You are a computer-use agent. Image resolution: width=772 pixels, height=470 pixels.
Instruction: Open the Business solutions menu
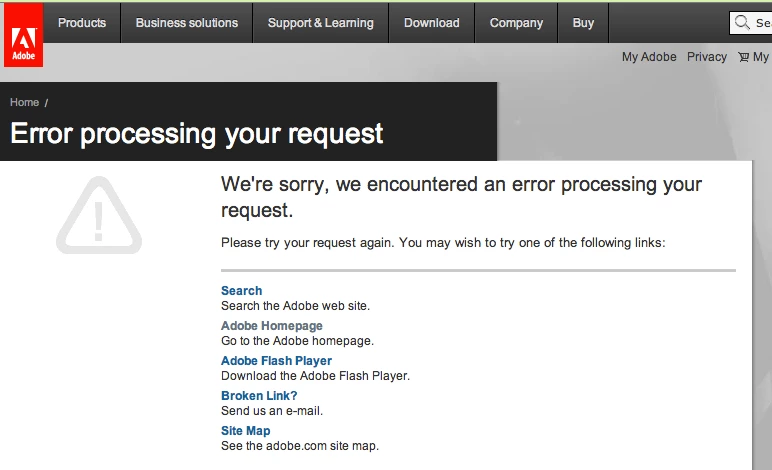pyautogui.click(x=187, y=23)
